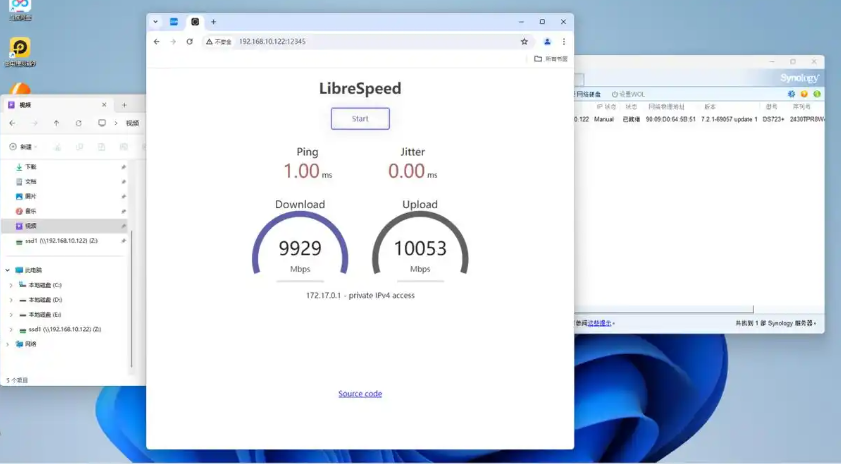Click the copy icon in Explorer toolbar
Image resolution: width=841 pixels, height=464 pixels.
coord(79,146)
